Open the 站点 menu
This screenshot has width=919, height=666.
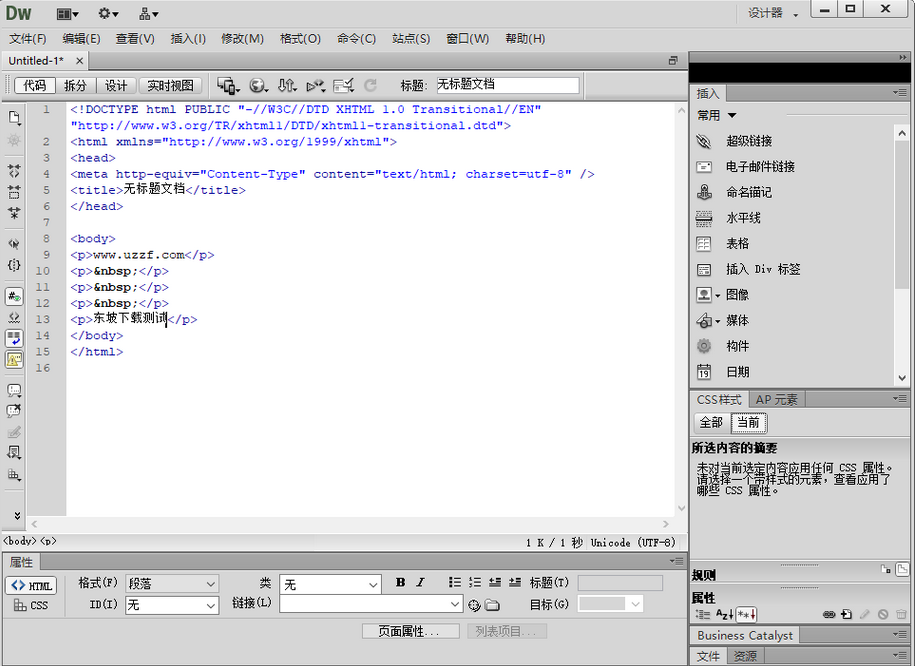(x=411, y=39)
